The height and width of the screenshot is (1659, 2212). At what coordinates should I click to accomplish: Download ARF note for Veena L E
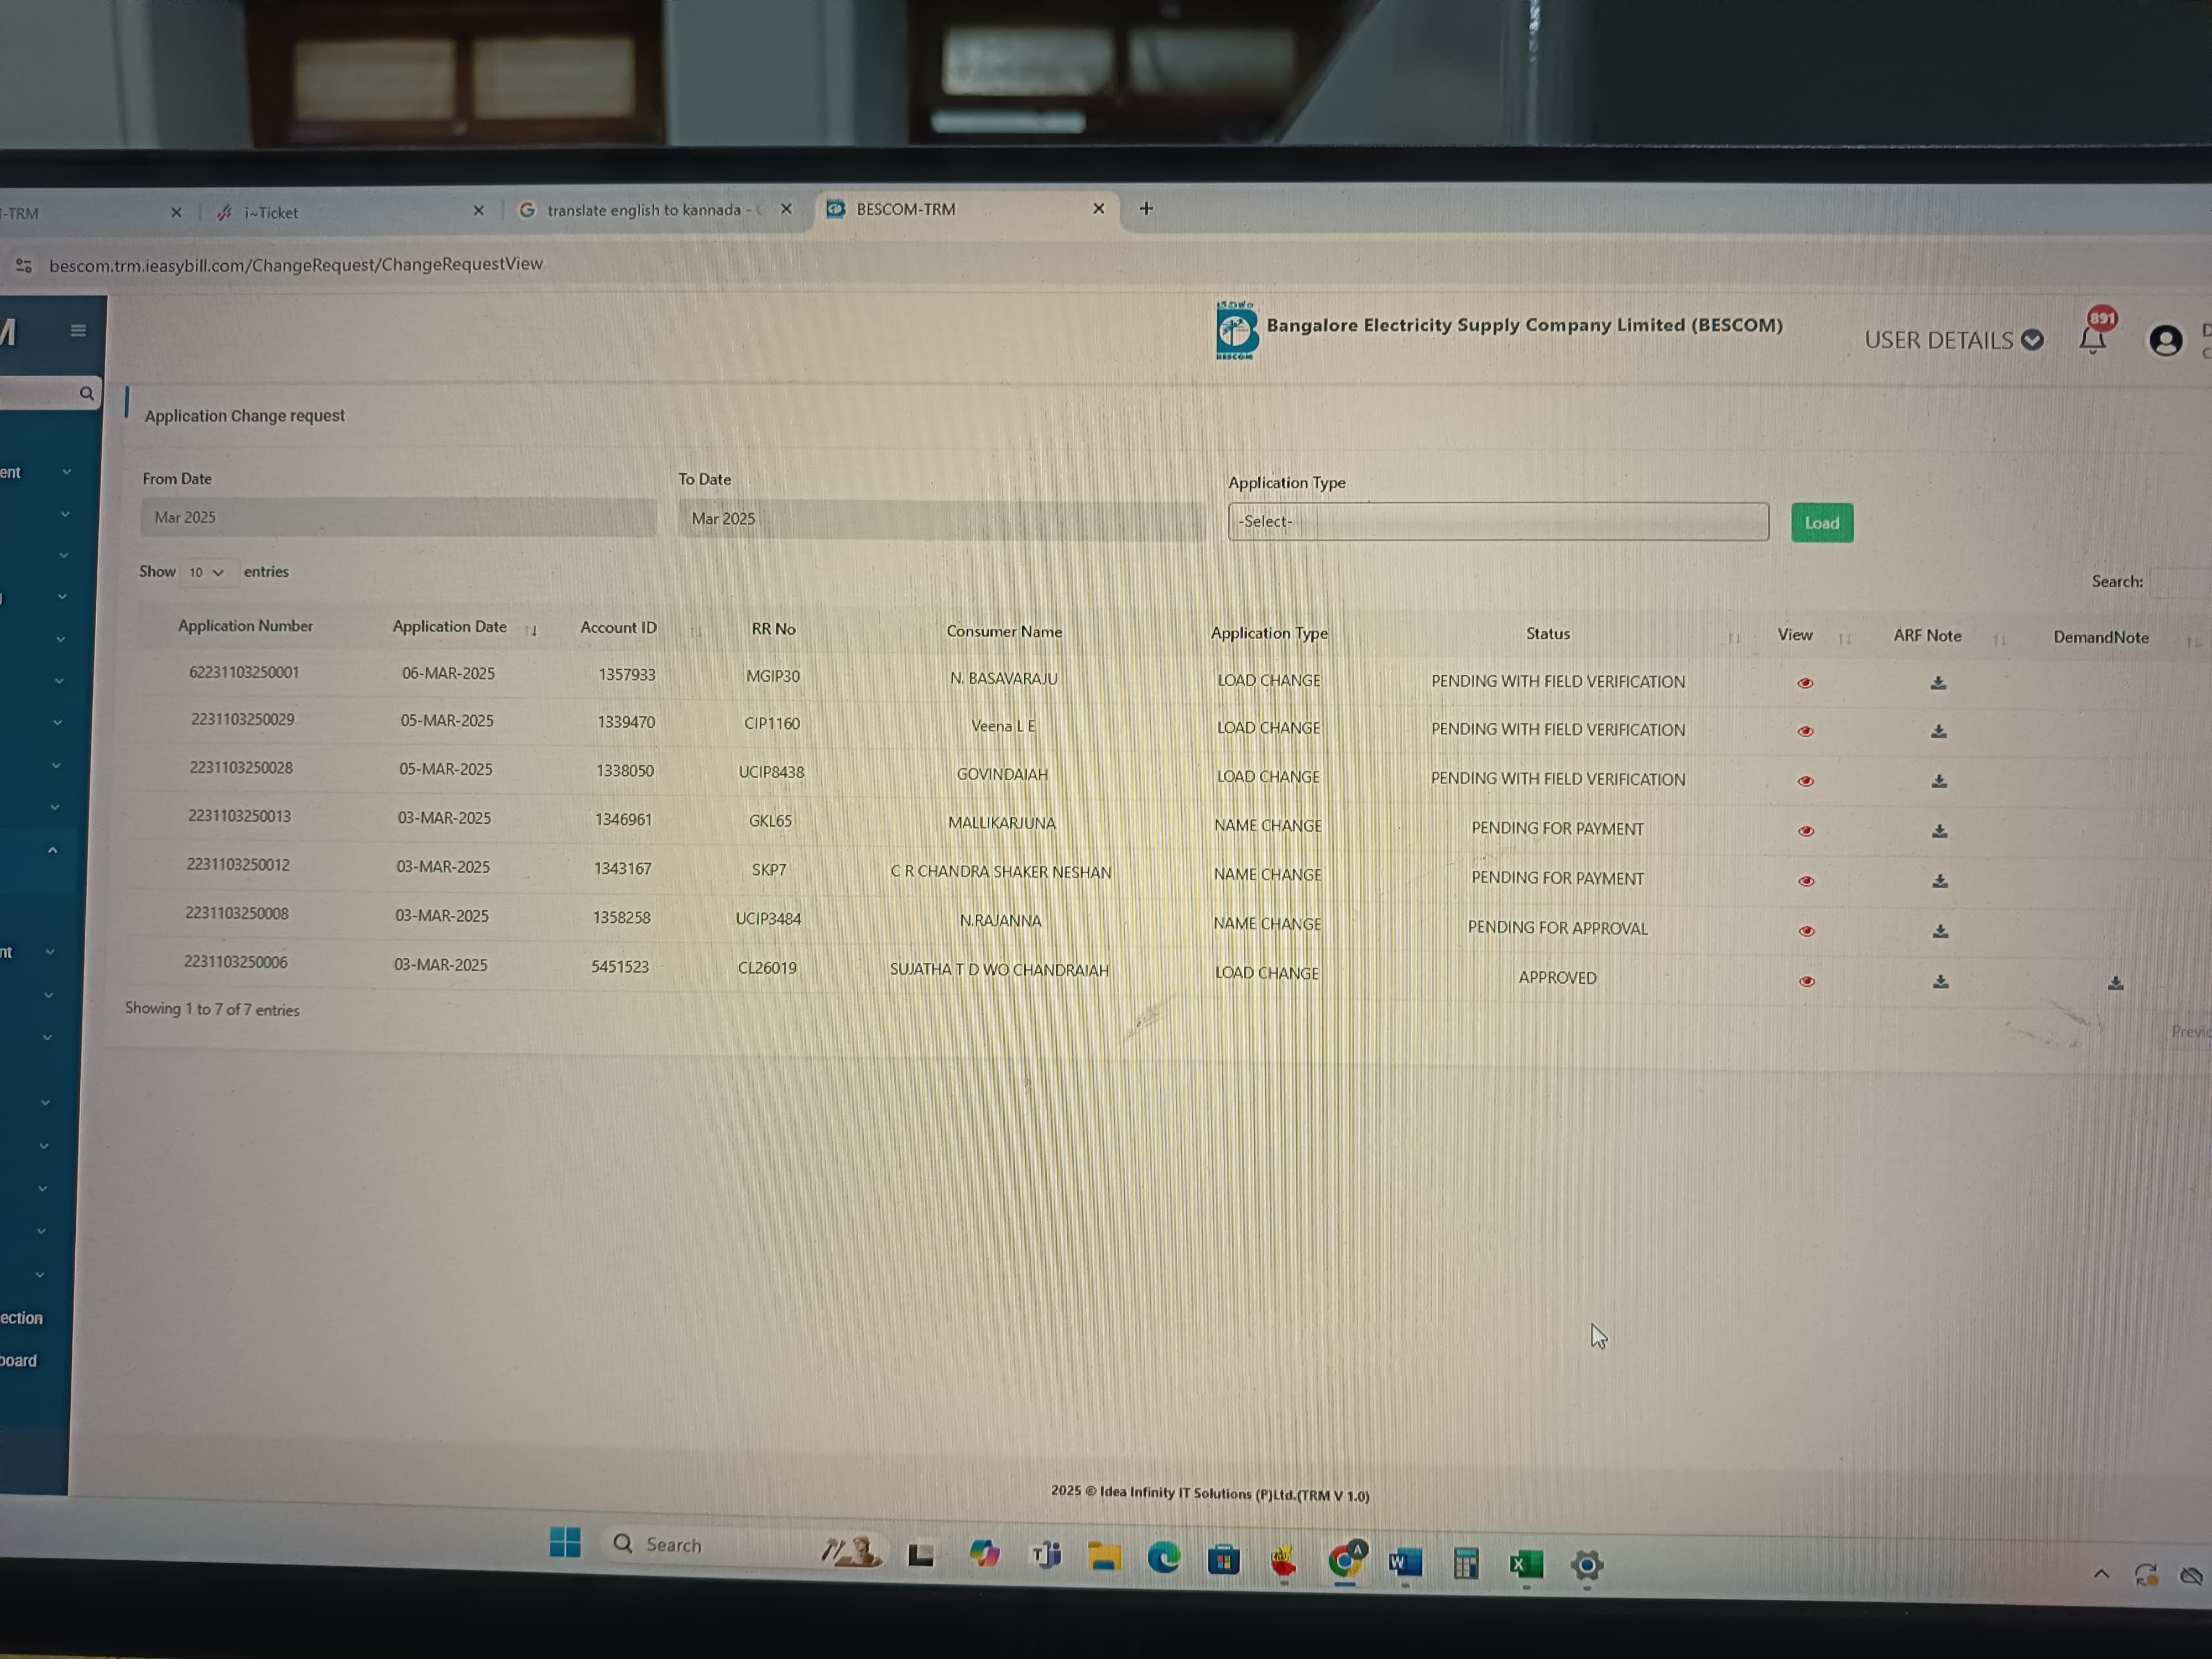1939,732
